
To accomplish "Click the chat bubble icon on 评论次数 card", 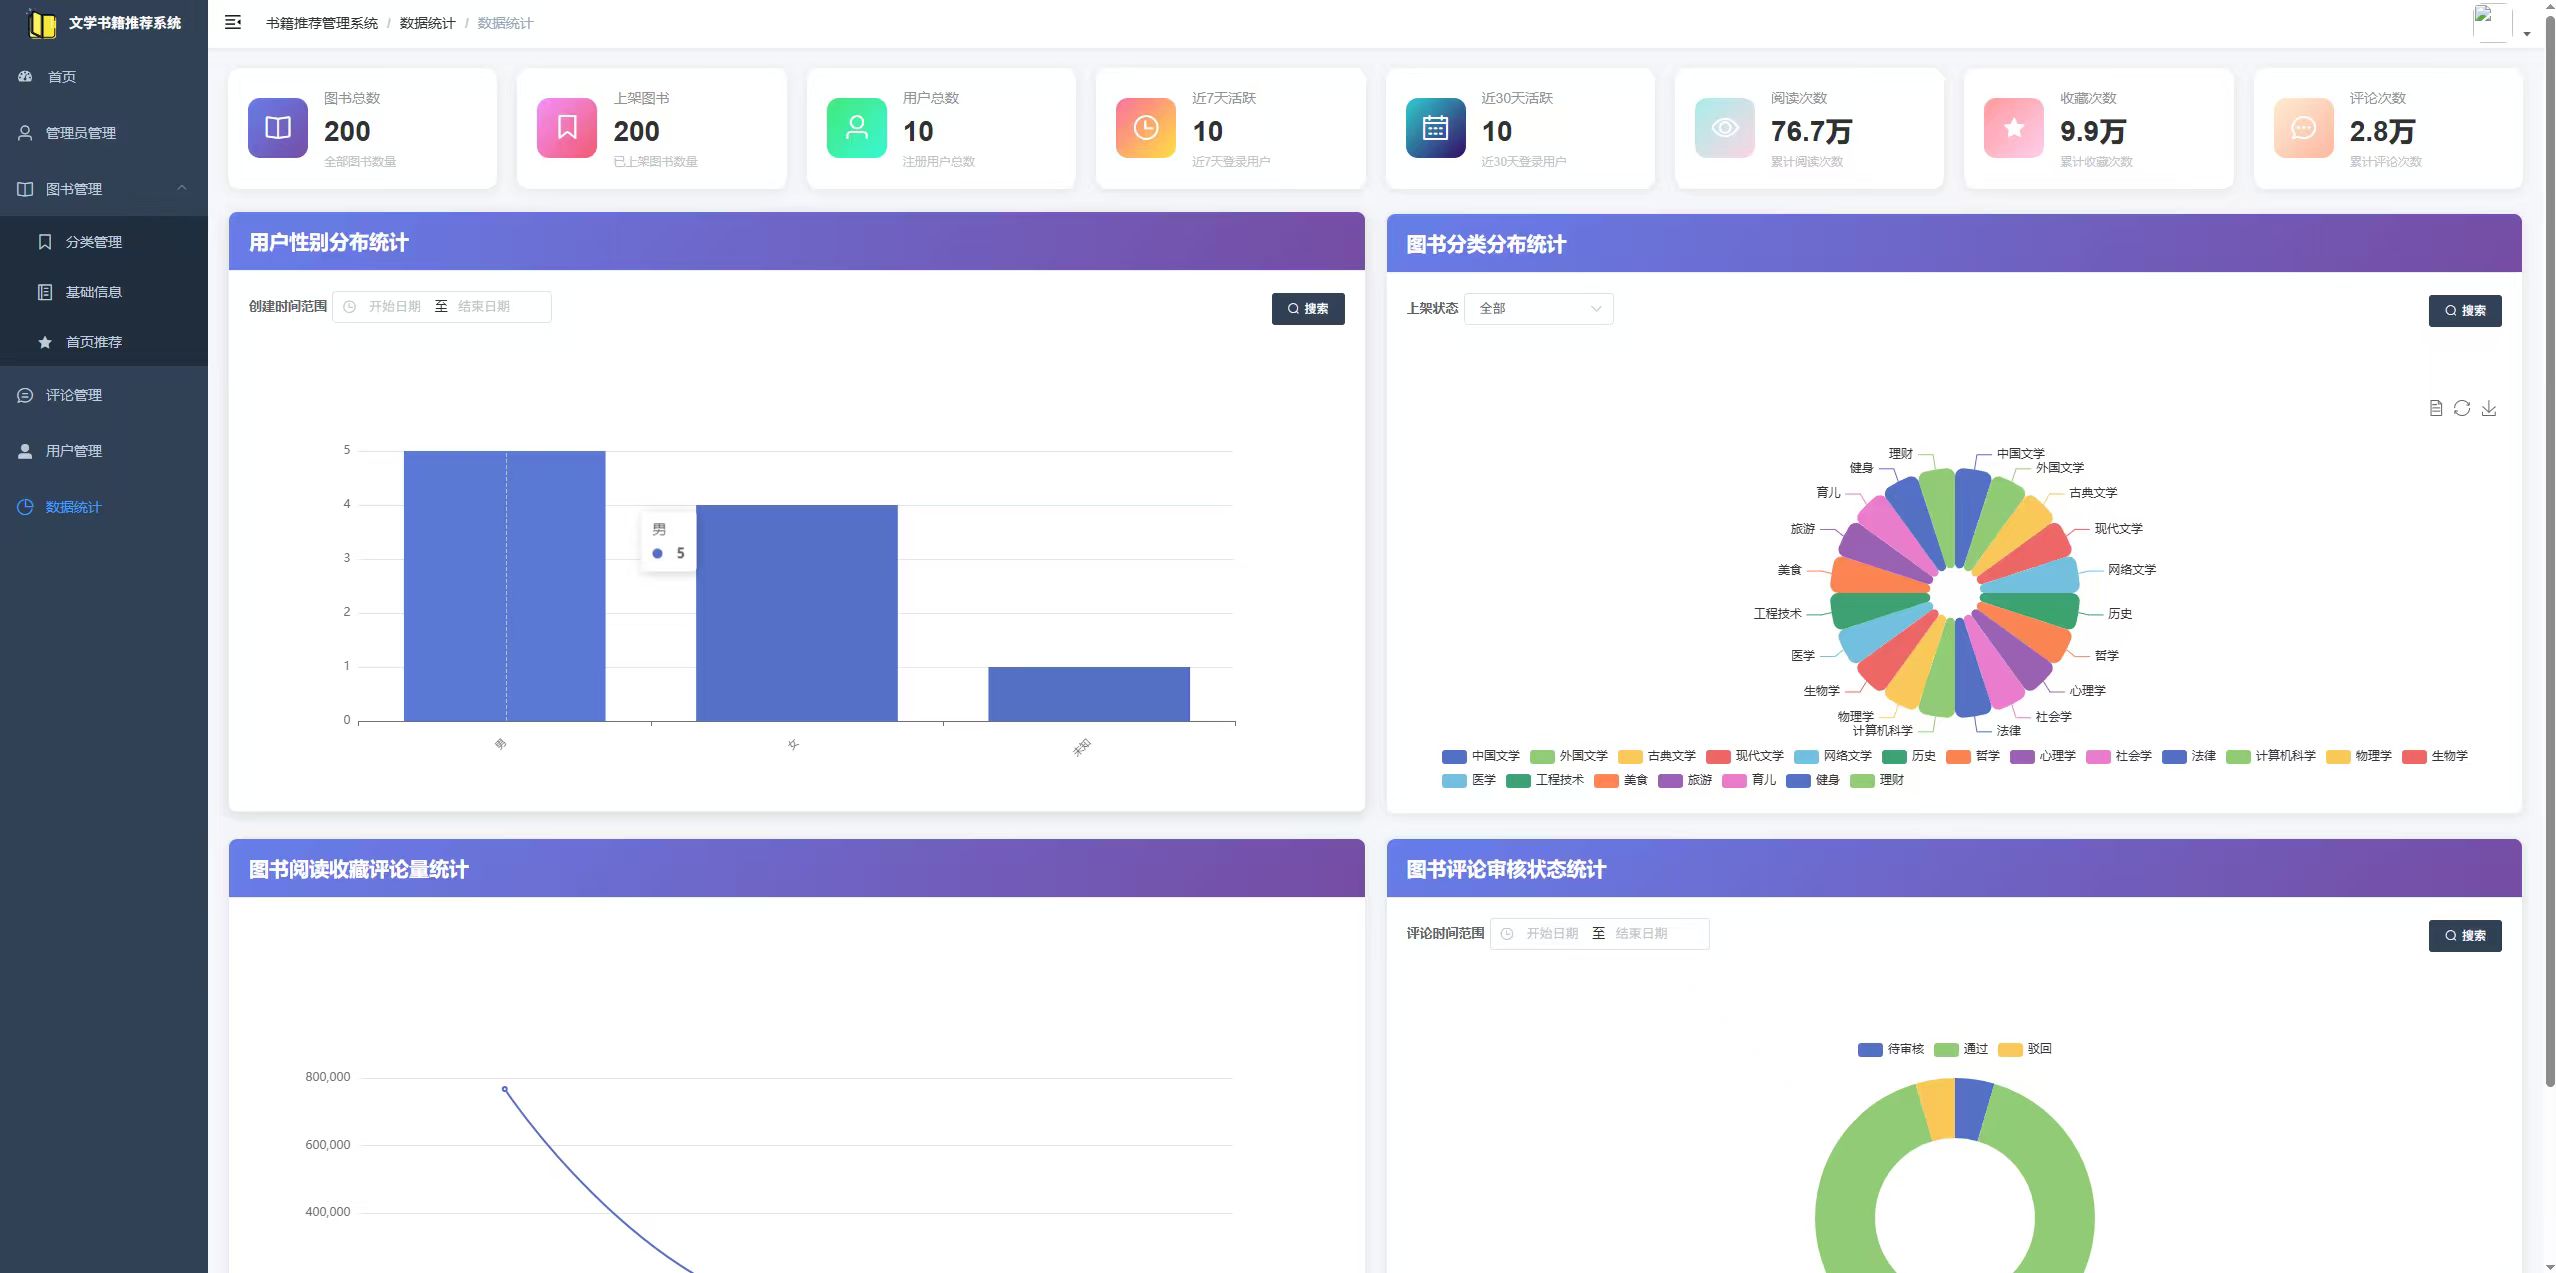I will pos(2304,128).
